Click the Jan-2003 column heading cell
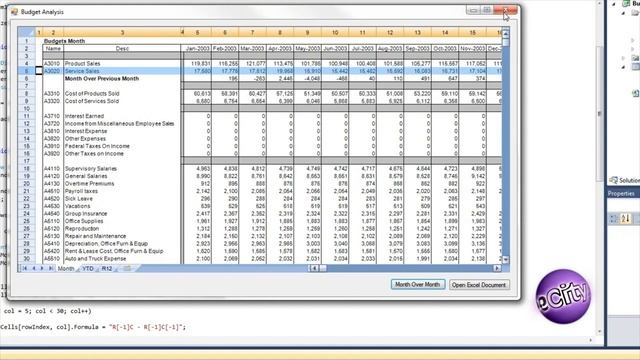 198,49
